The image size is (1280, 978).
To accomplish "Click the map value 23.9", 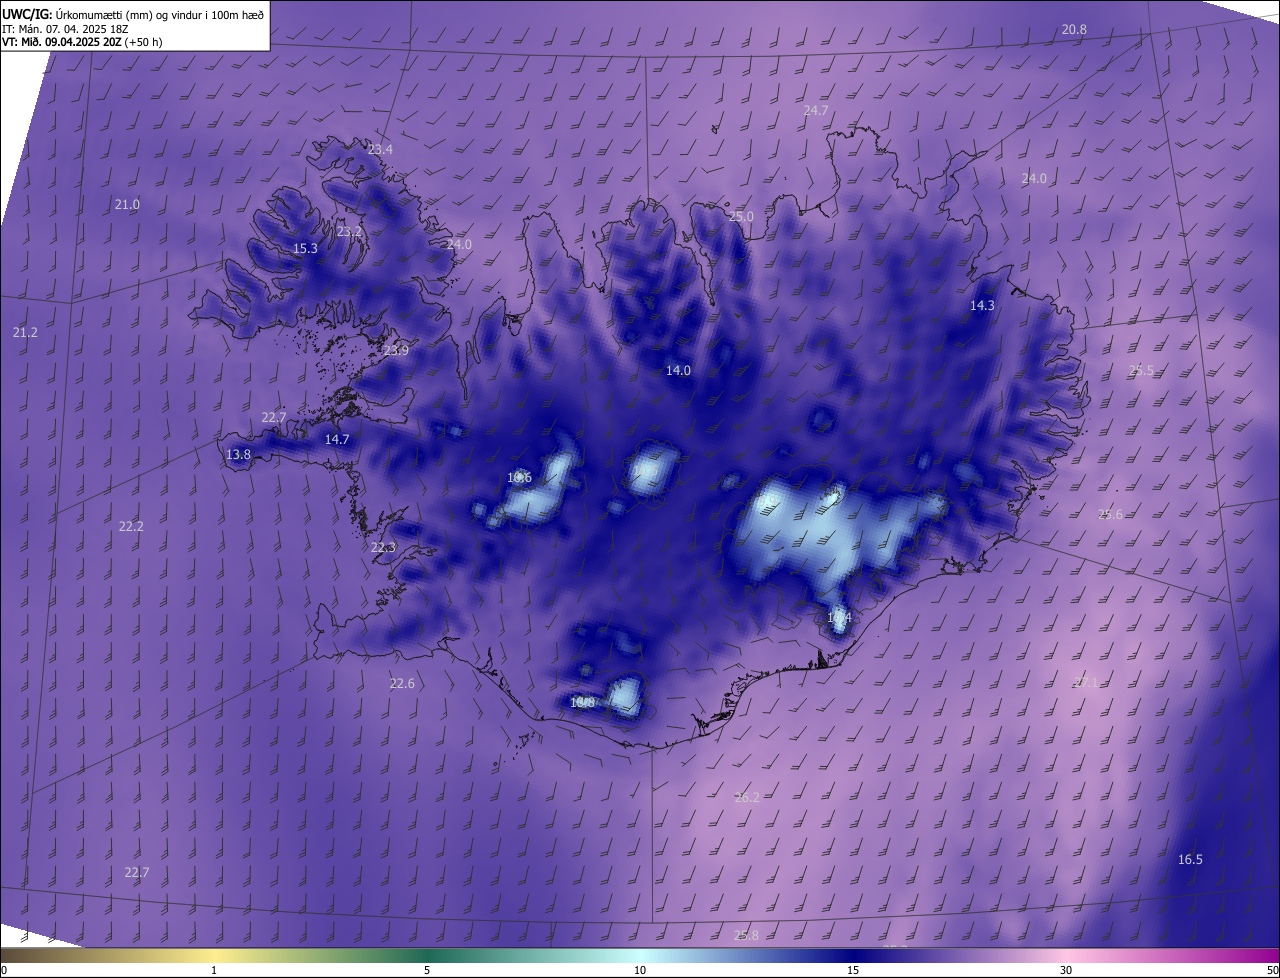I will point(396,350).
